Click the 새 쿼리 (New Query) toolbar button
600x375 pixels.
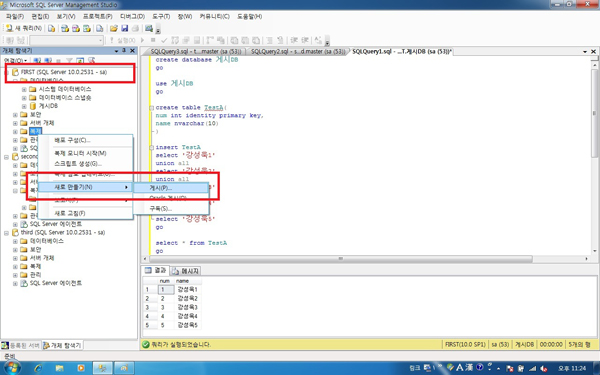[24, 28]
